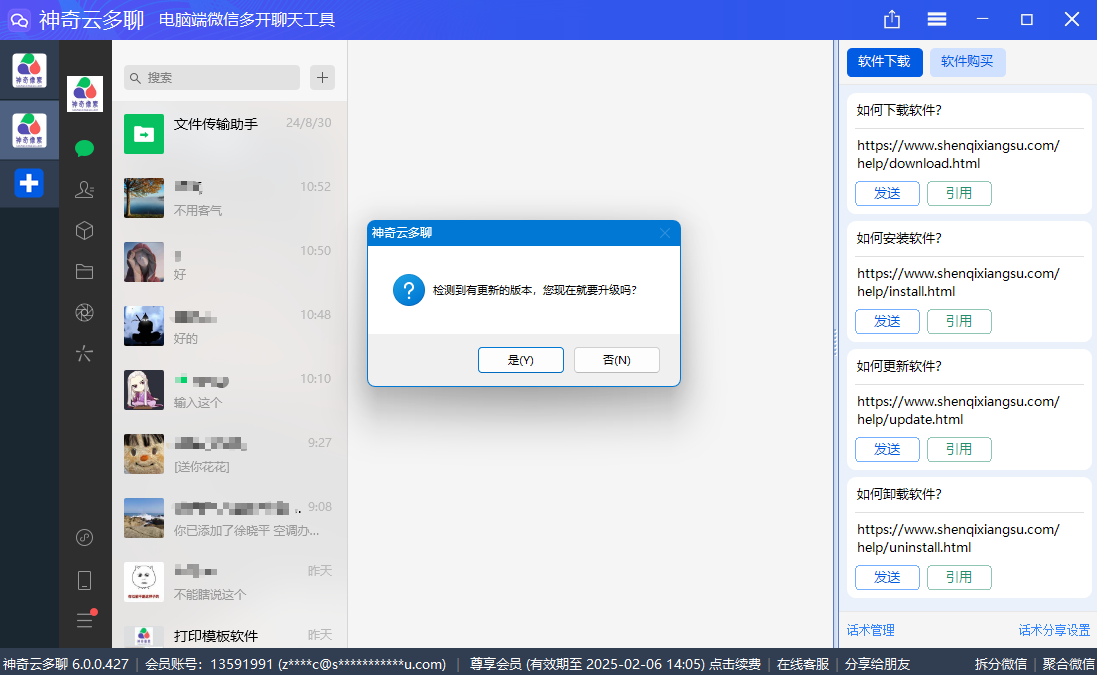Click the share/export icon in the title bar

click(890, 18)
